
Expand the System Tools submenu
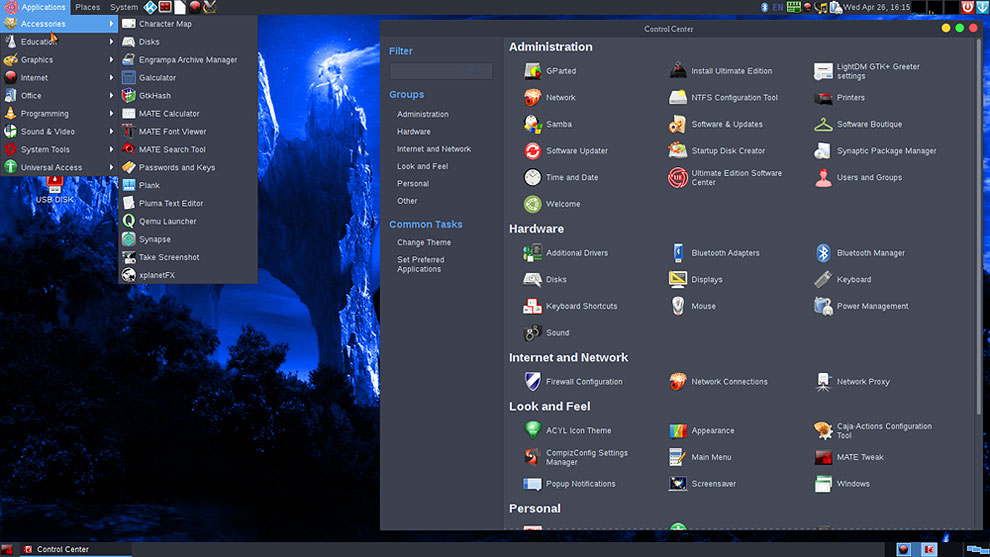coord(59,150)
